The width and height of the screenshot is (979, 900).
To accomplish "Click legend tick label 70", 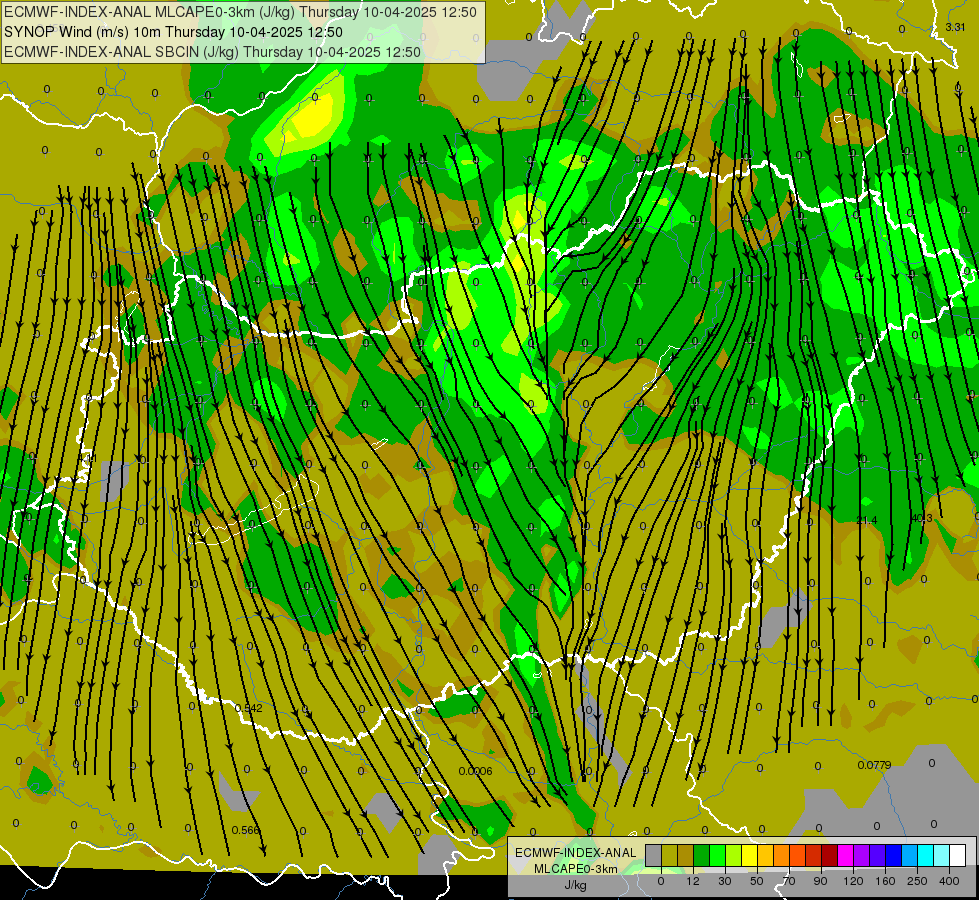I will (x=789, y=881).
